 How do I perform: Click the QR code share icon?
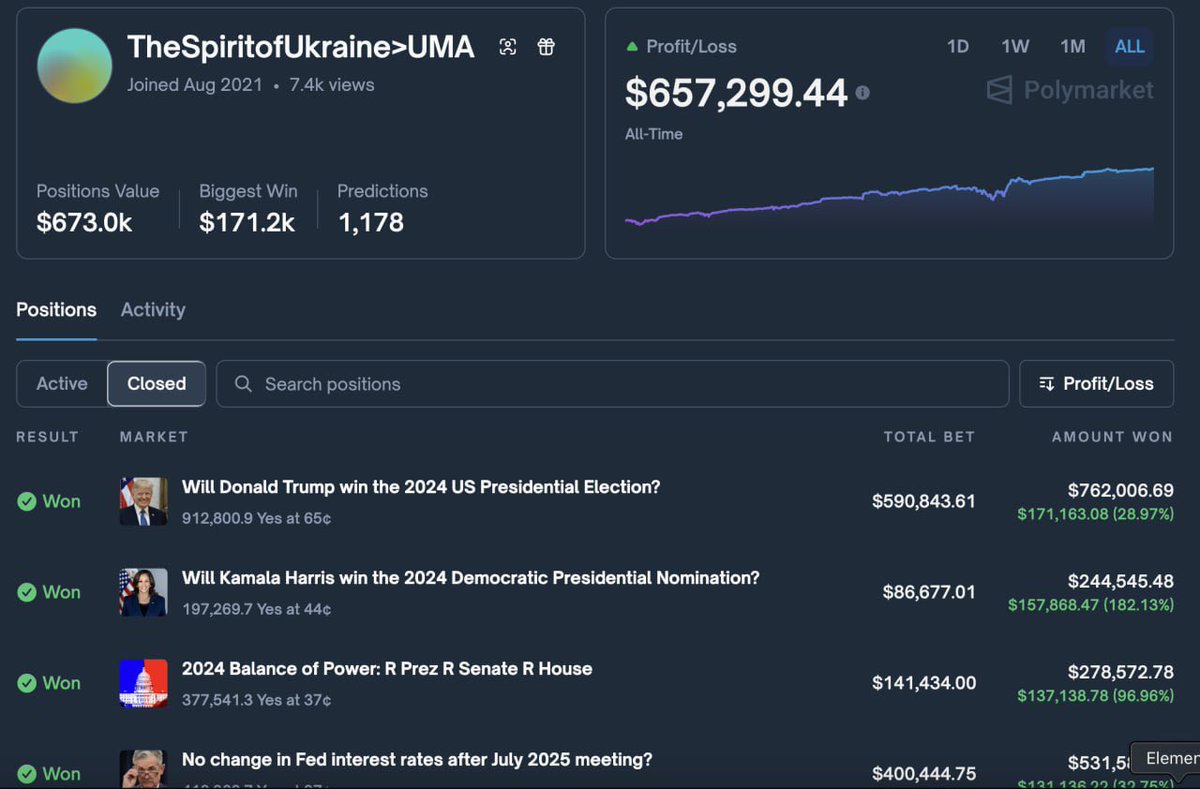pyautogui.click(x=508, y=46)
